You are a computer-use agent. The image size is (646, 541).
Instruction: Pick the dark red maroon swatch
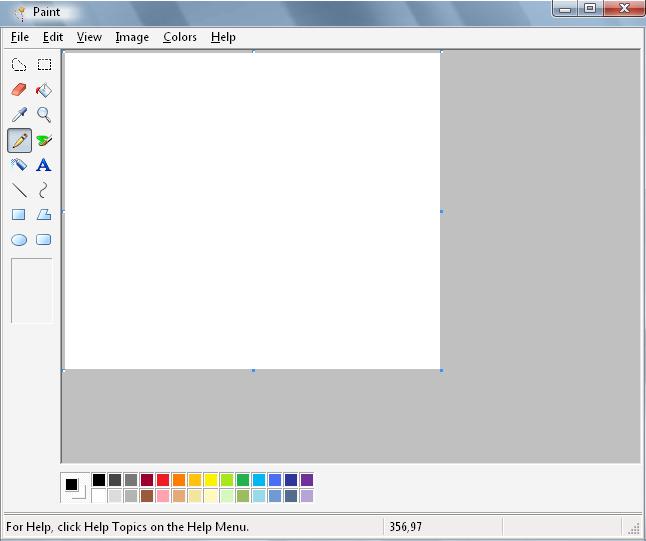[x=147, y=480]
